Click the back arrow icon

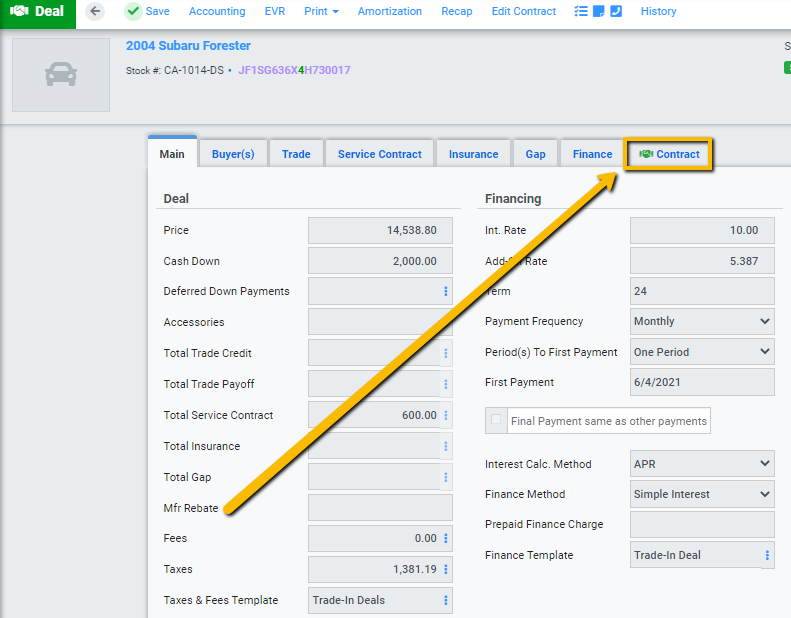(95, 11)
